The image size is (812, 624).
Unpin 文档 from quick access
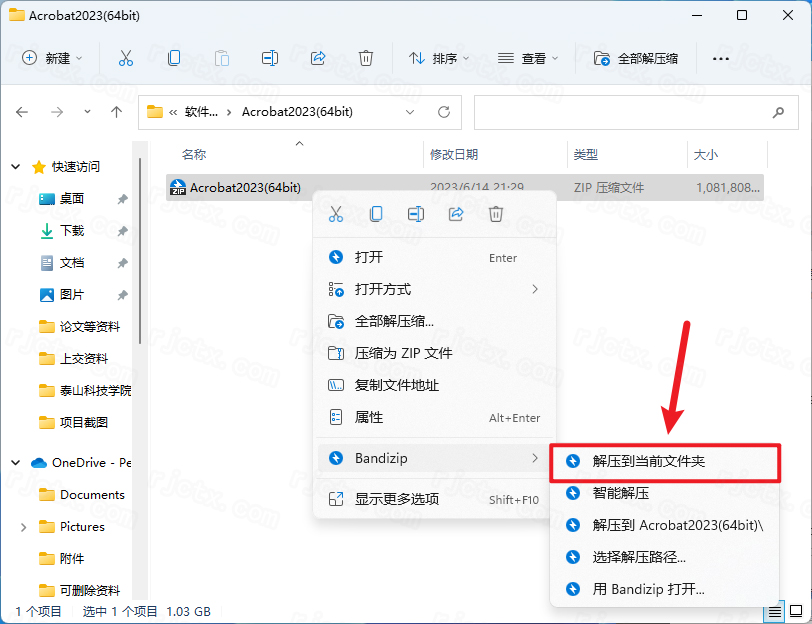pyautogui.click(x=122, y=263)
